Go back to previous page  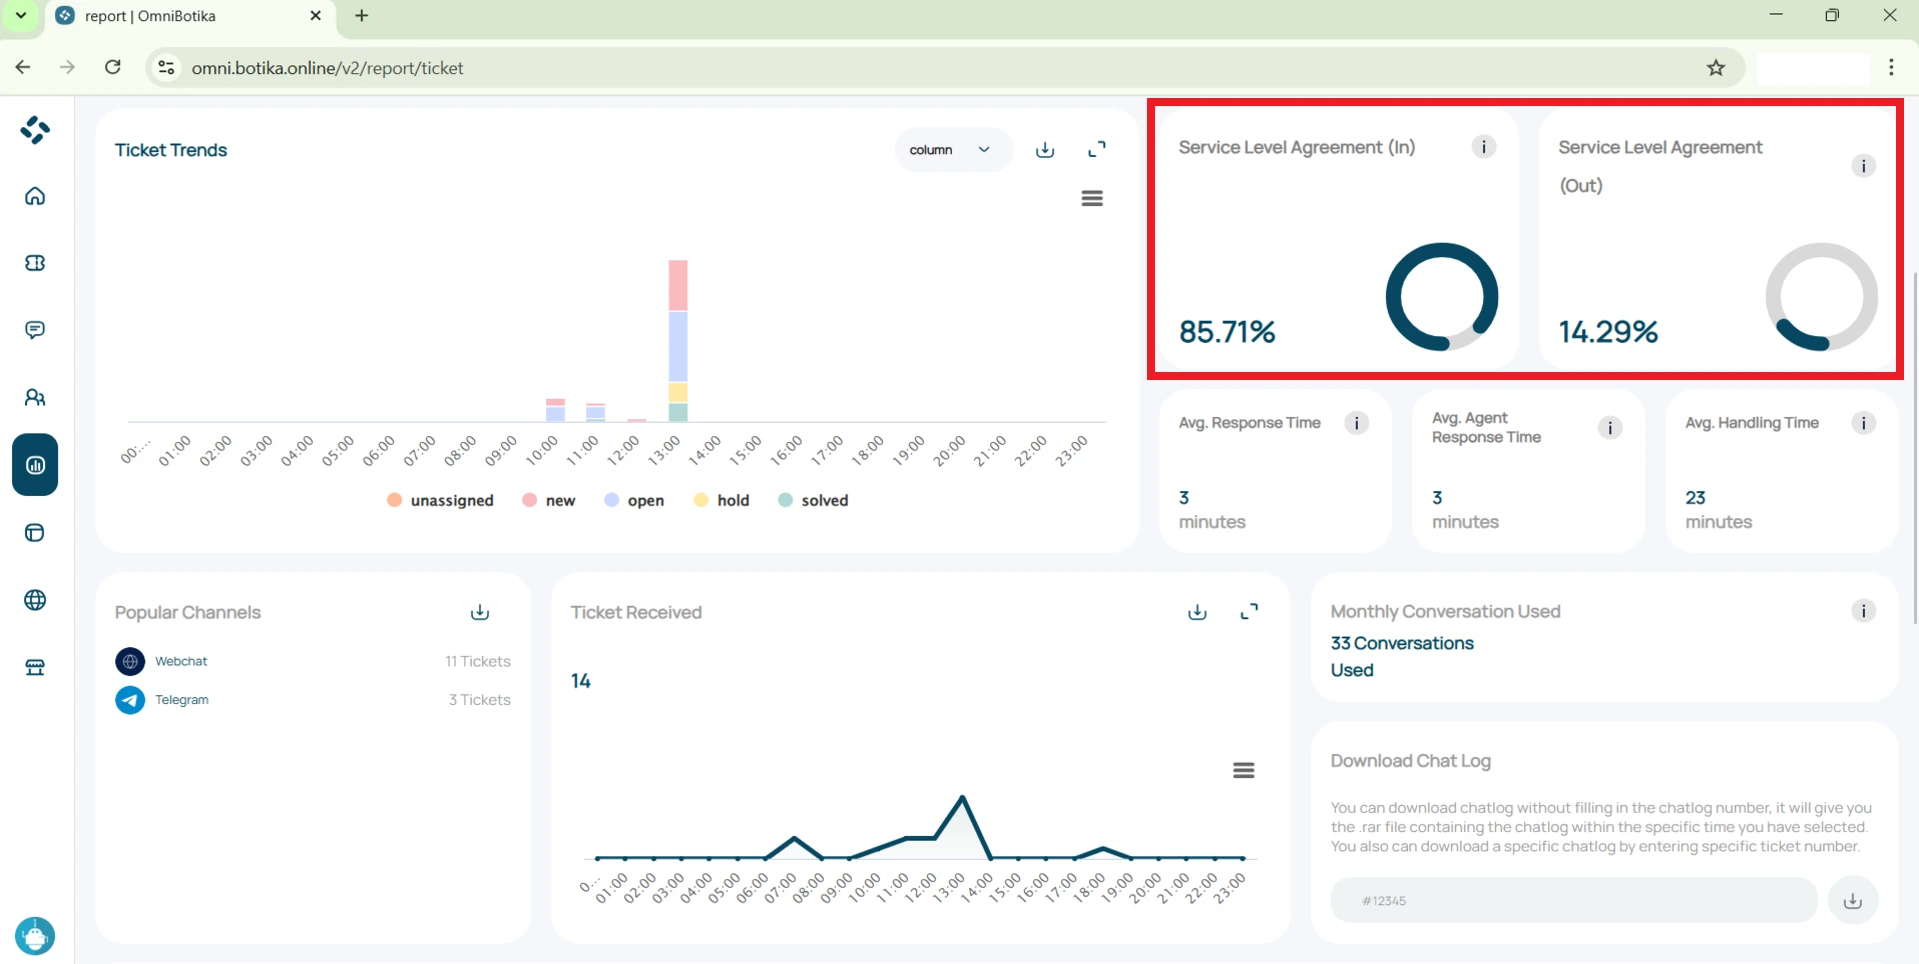coord(22,68)
